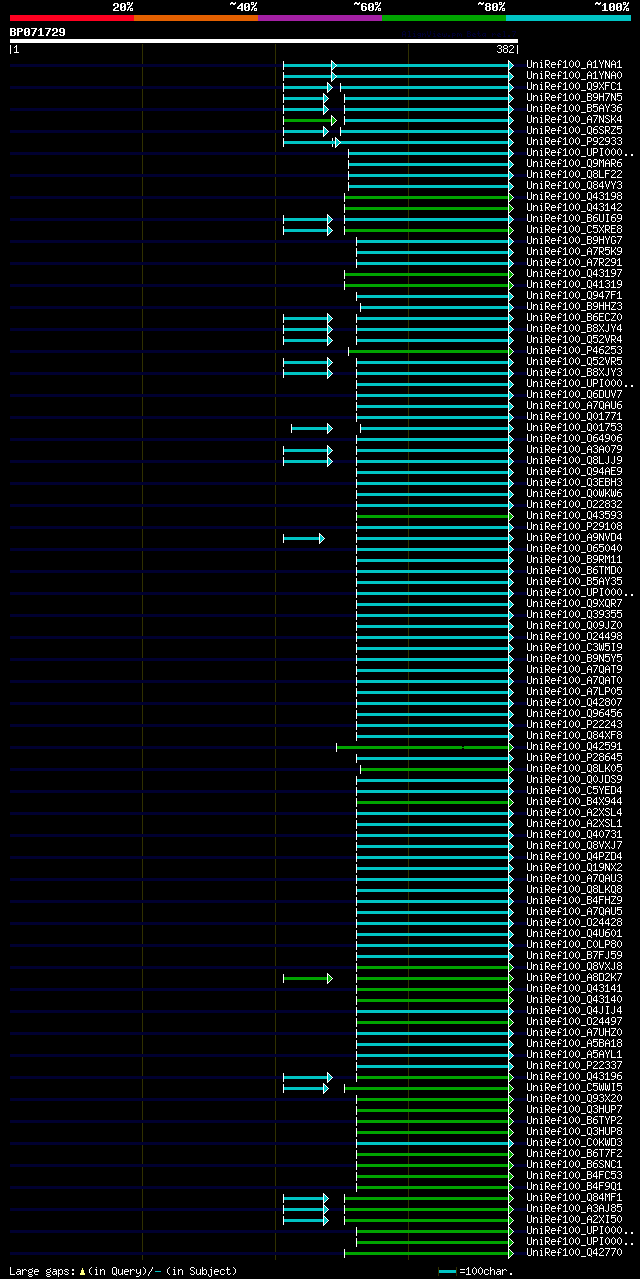Click the long green alignment bar for P46253
This screenshot has width=640, height=1279.
tap(431, 351)
